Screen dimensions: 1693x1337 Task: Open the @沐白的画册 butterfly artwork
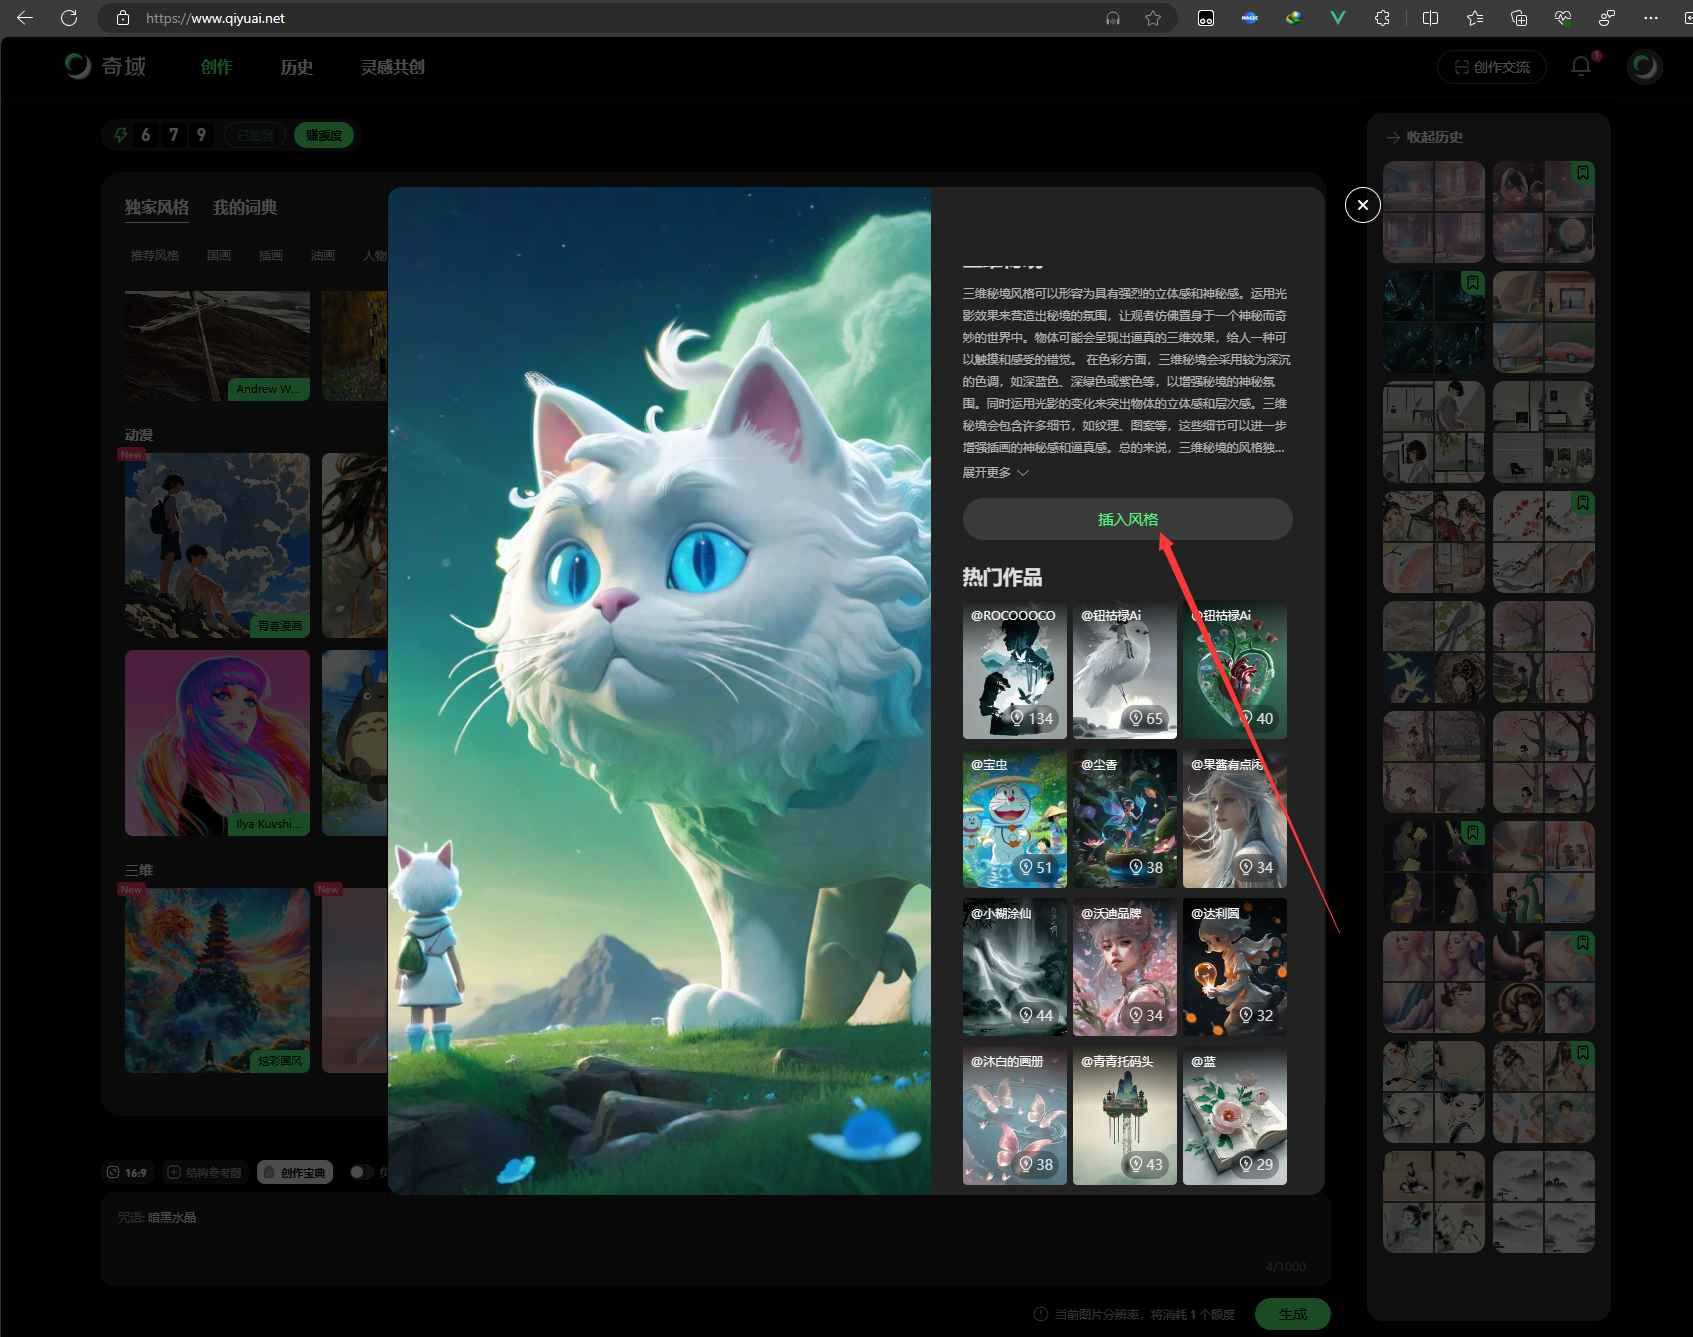[1014, 1116]
